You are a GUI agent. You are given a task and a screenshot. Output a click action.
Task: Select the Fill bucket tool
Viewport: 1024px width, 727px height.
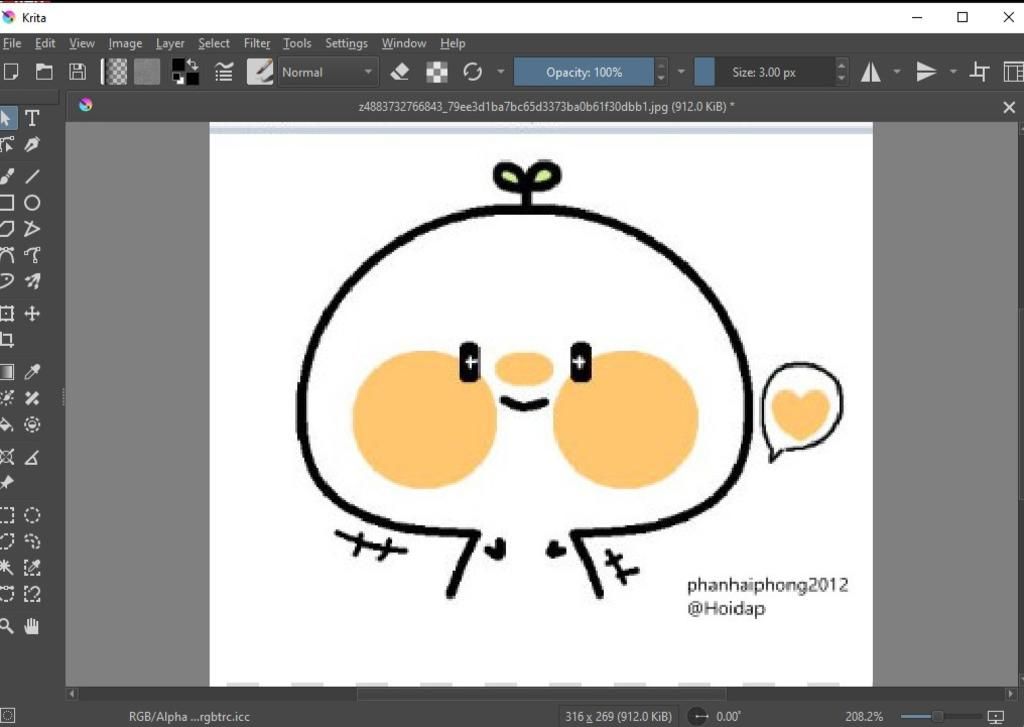pyautogui.click(x=7, y=425)
